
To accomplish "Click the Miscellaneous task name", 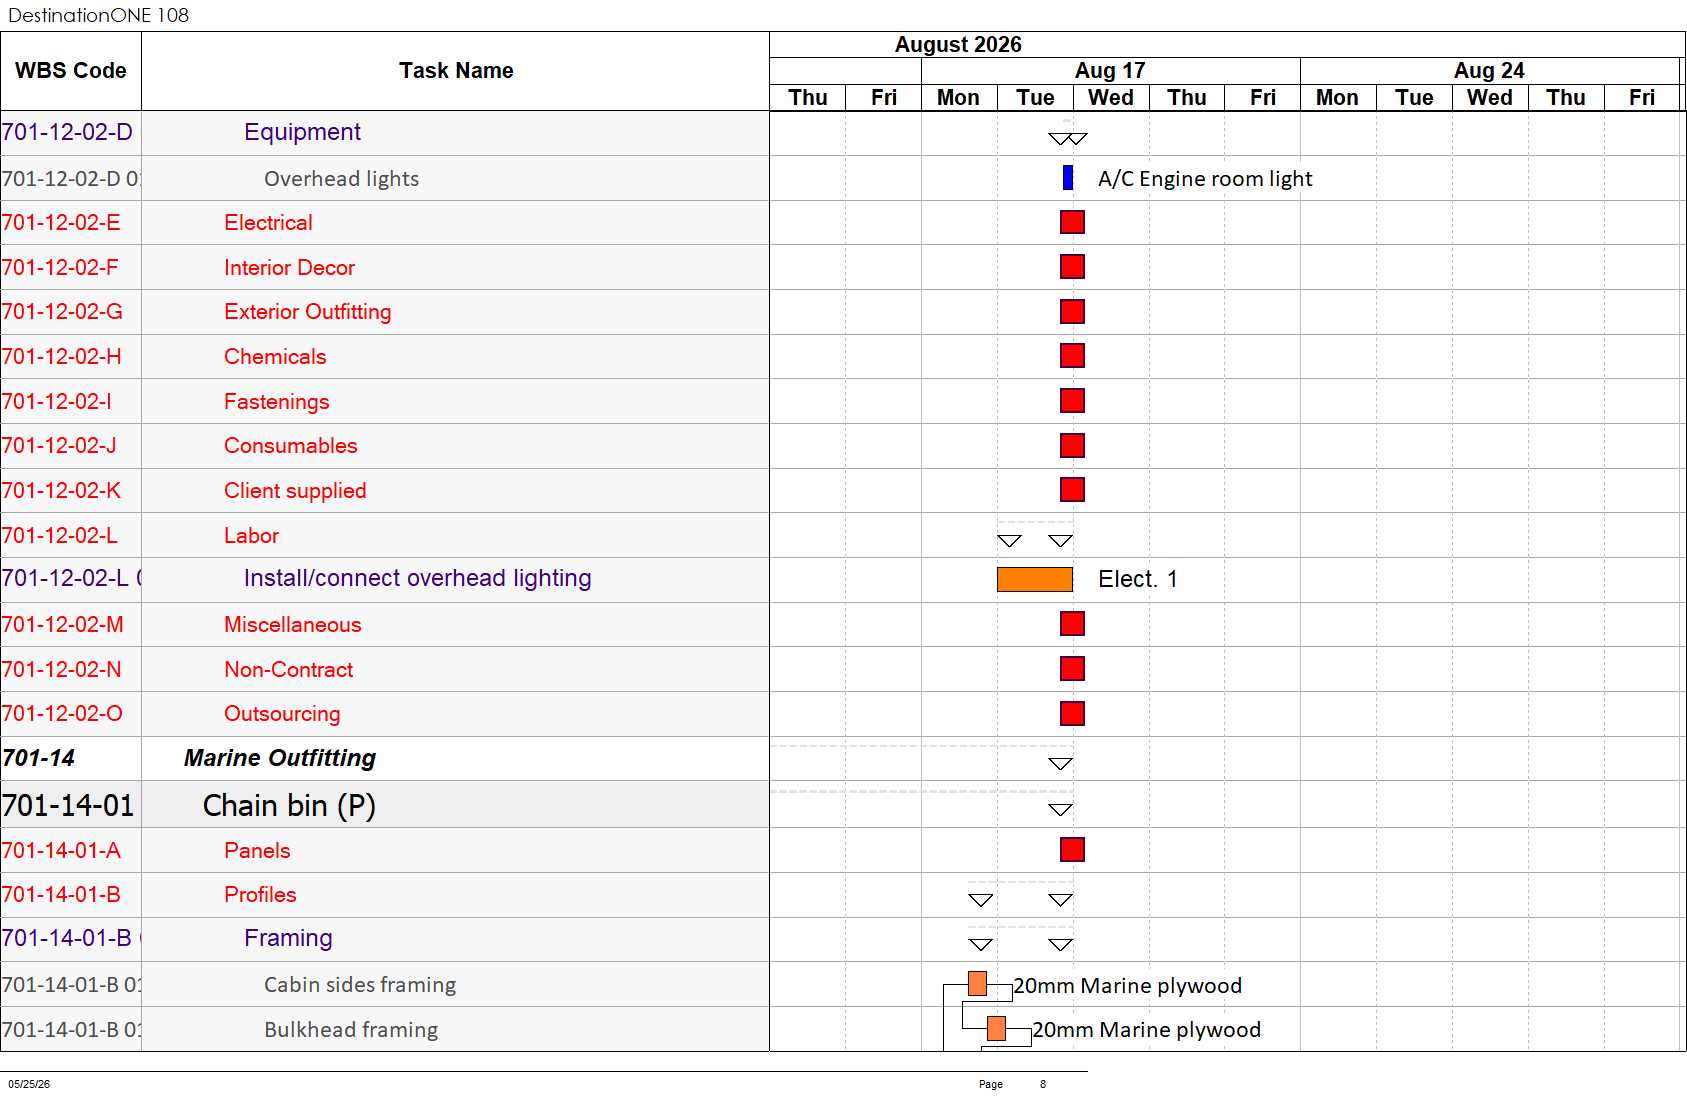I will (x=292, y=625).
